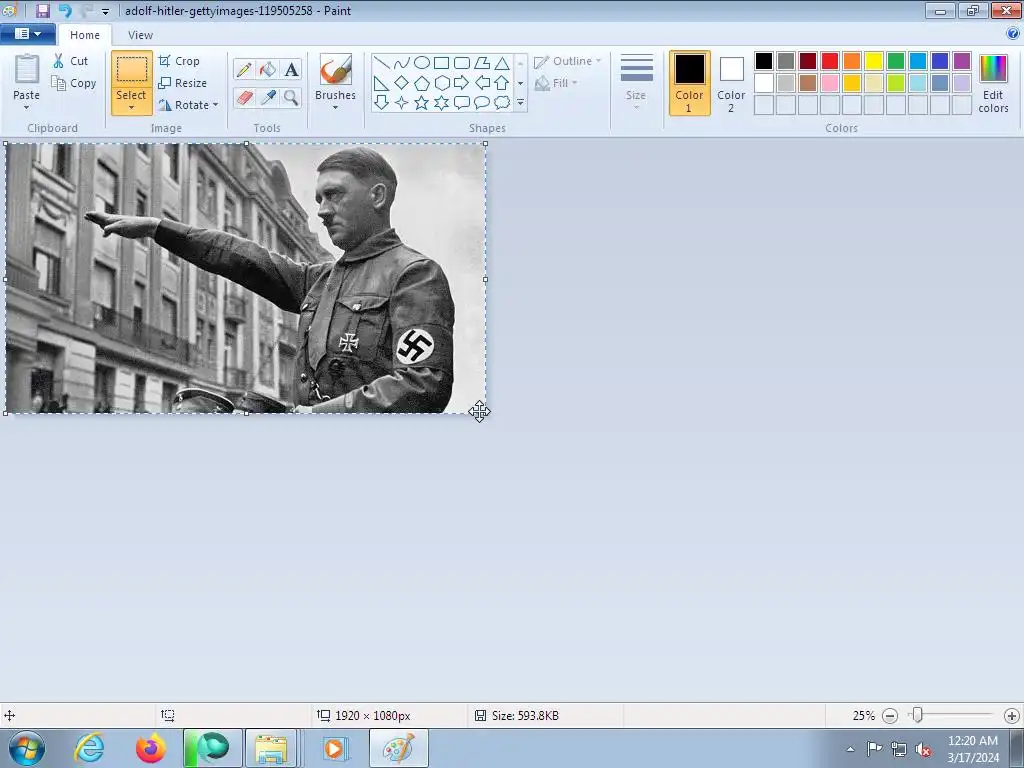Open Edit colors dialog

993,83
